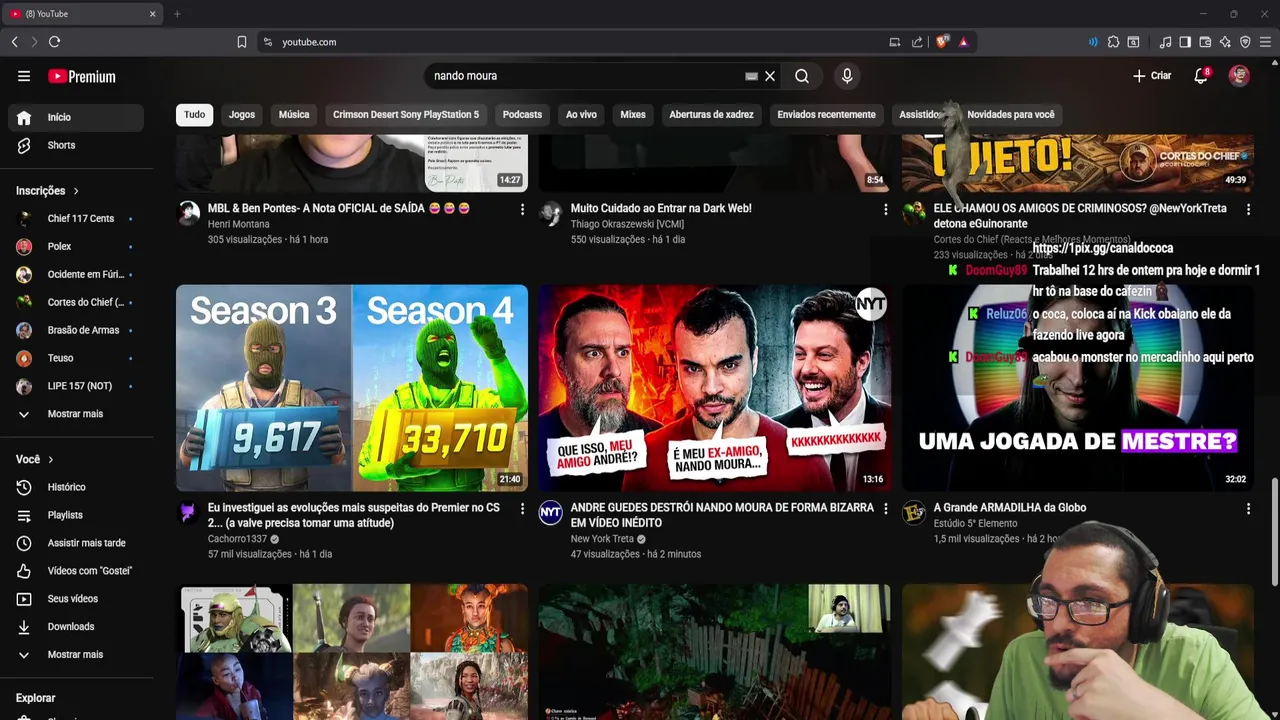Open the Henri Montana channel link
This screenshot has height=720, width=1280.
click(x=239, y=224)
